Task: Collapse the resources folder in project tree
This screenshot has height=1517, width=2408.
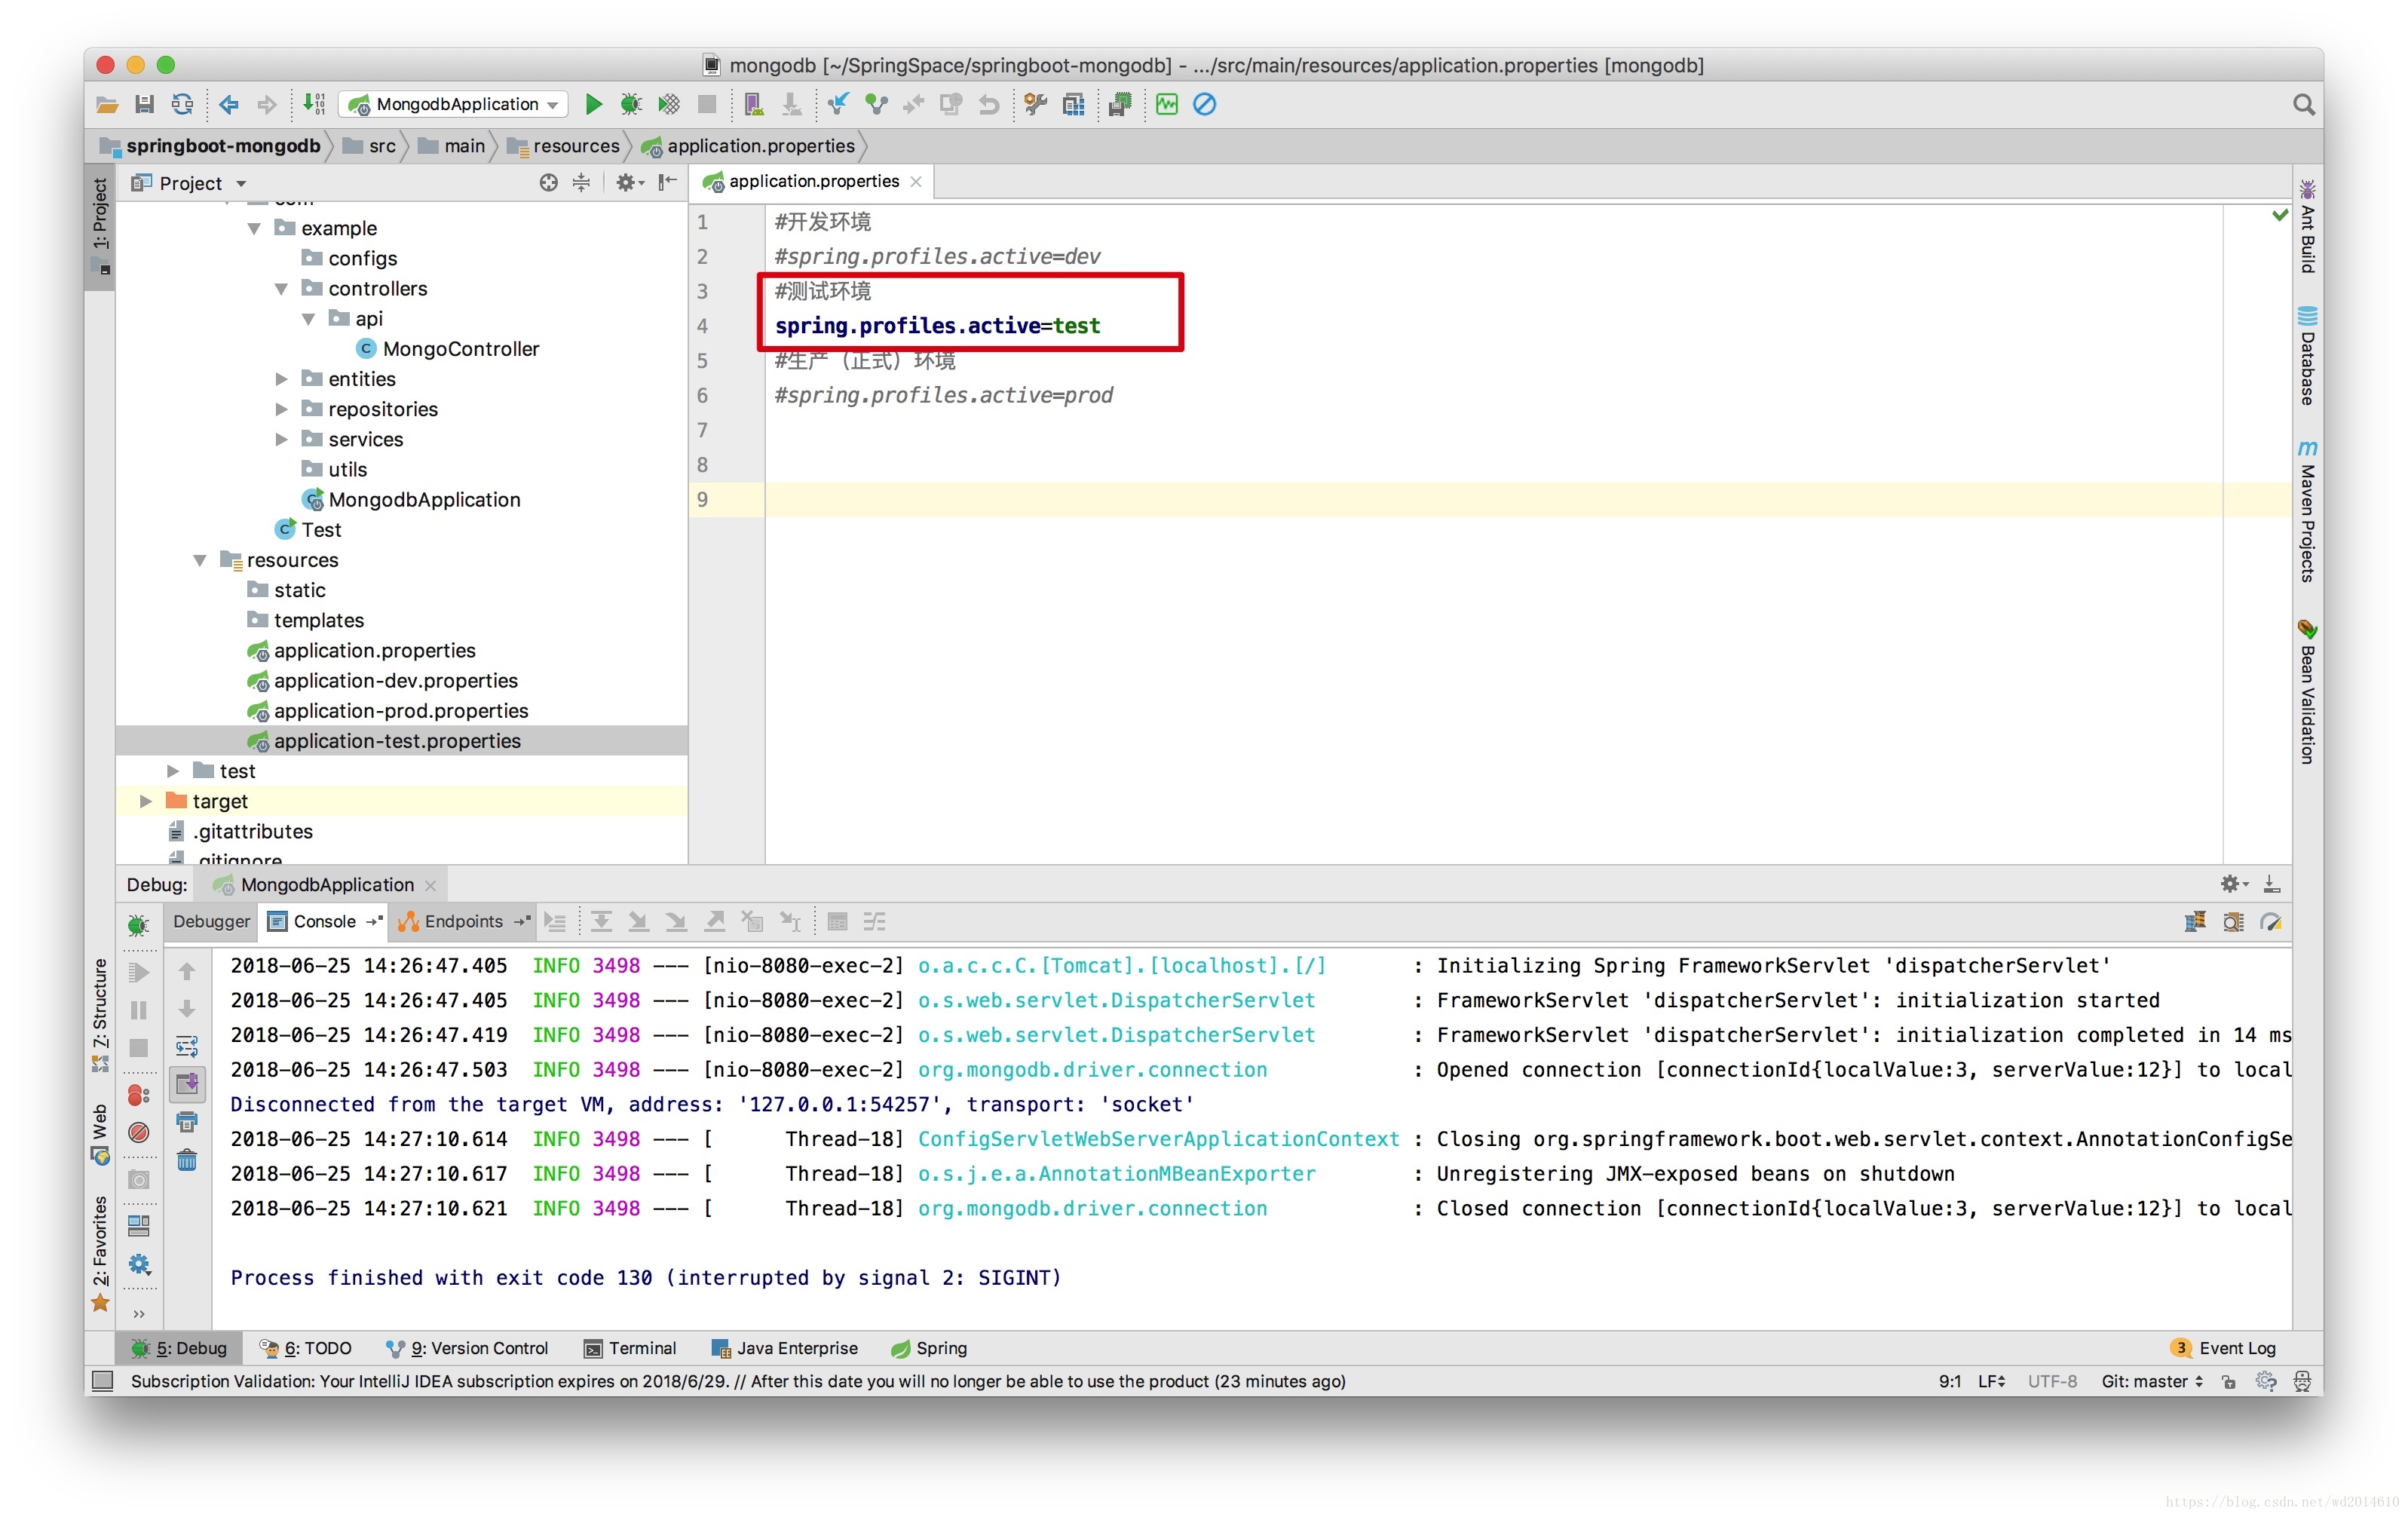Action: pyautogui.click(x=200, y=560)
